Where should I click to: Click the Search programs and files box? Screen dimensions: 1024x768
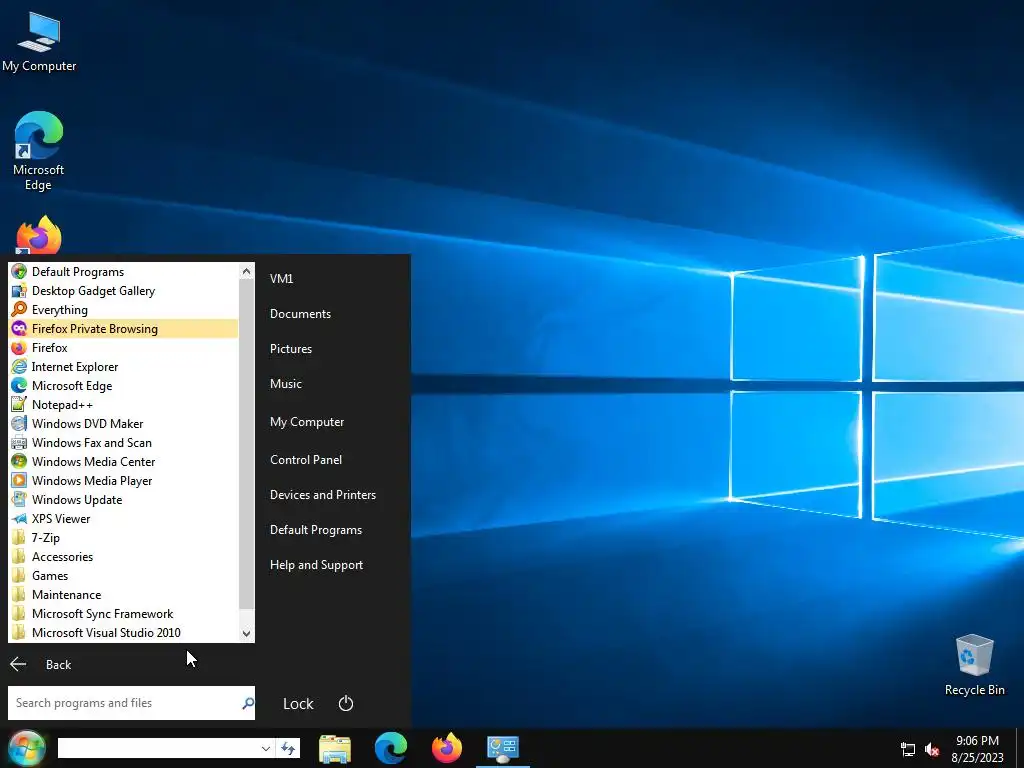[124, 703]
